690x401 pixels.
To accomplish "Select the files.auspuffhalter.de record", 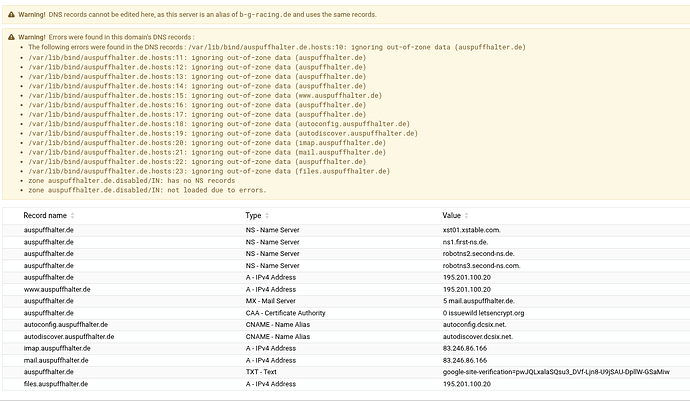I will pos(57,383).
